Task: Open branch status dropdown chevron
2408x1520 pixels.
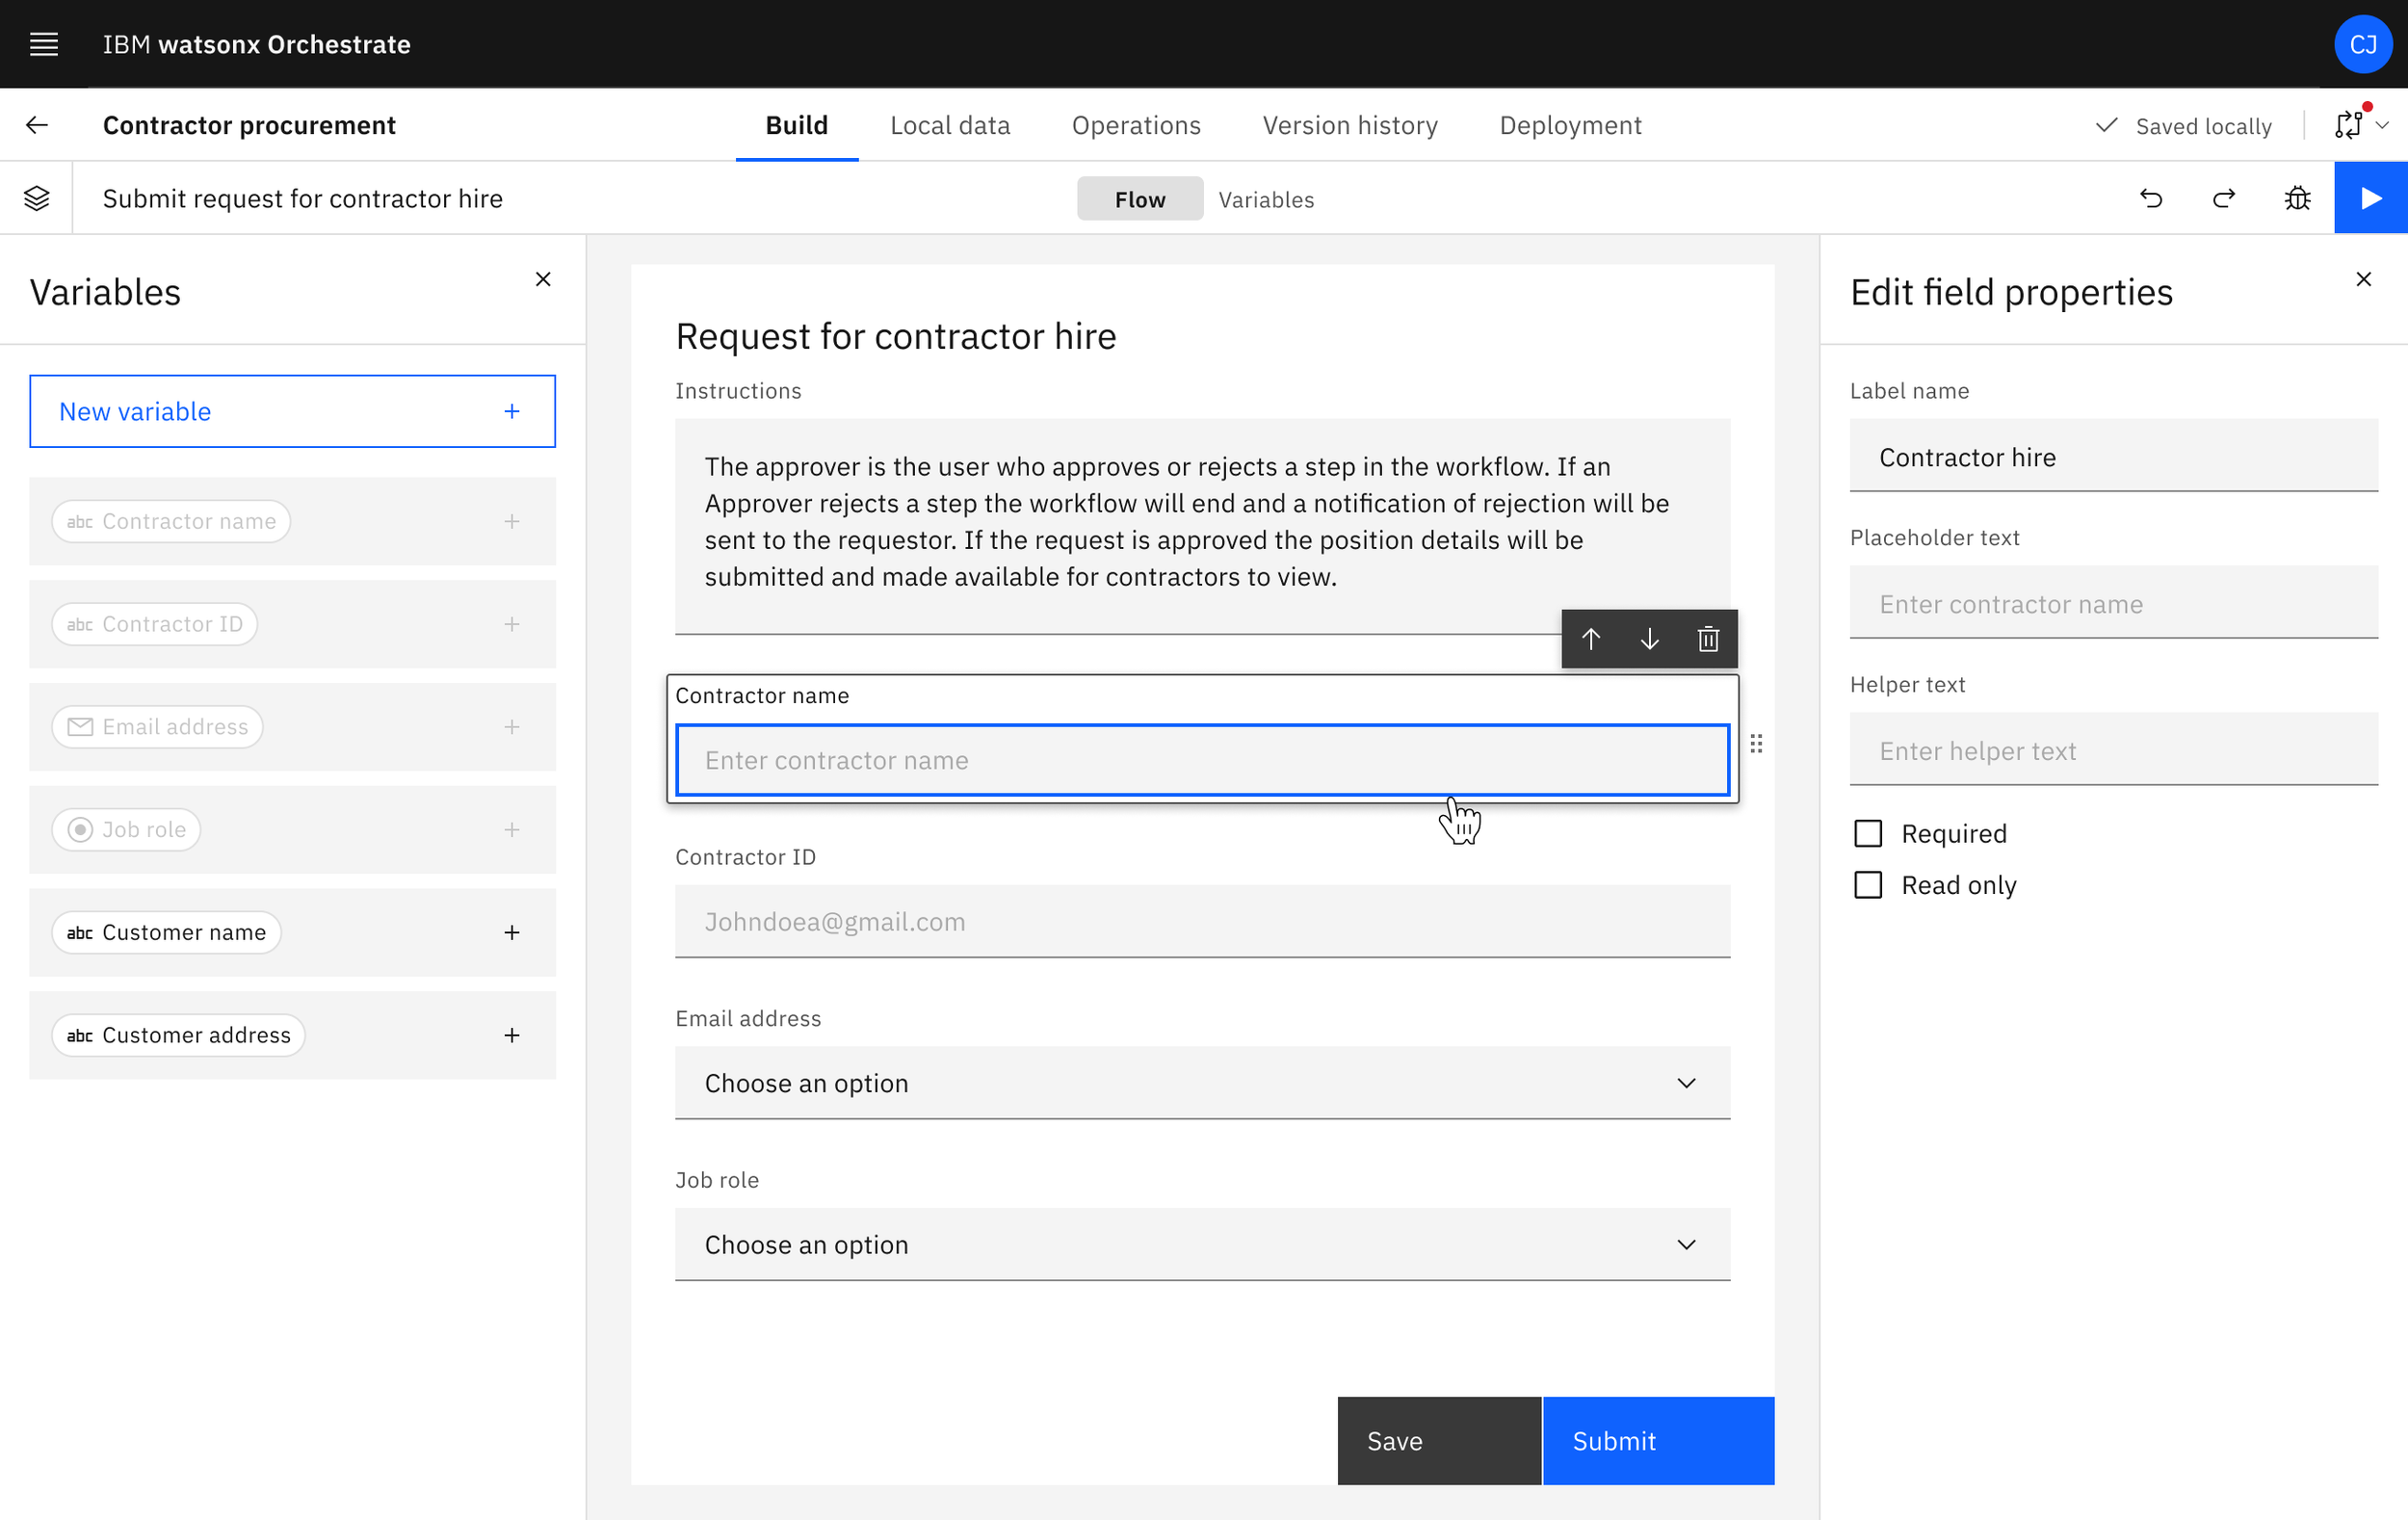Action: point(2383,126)
